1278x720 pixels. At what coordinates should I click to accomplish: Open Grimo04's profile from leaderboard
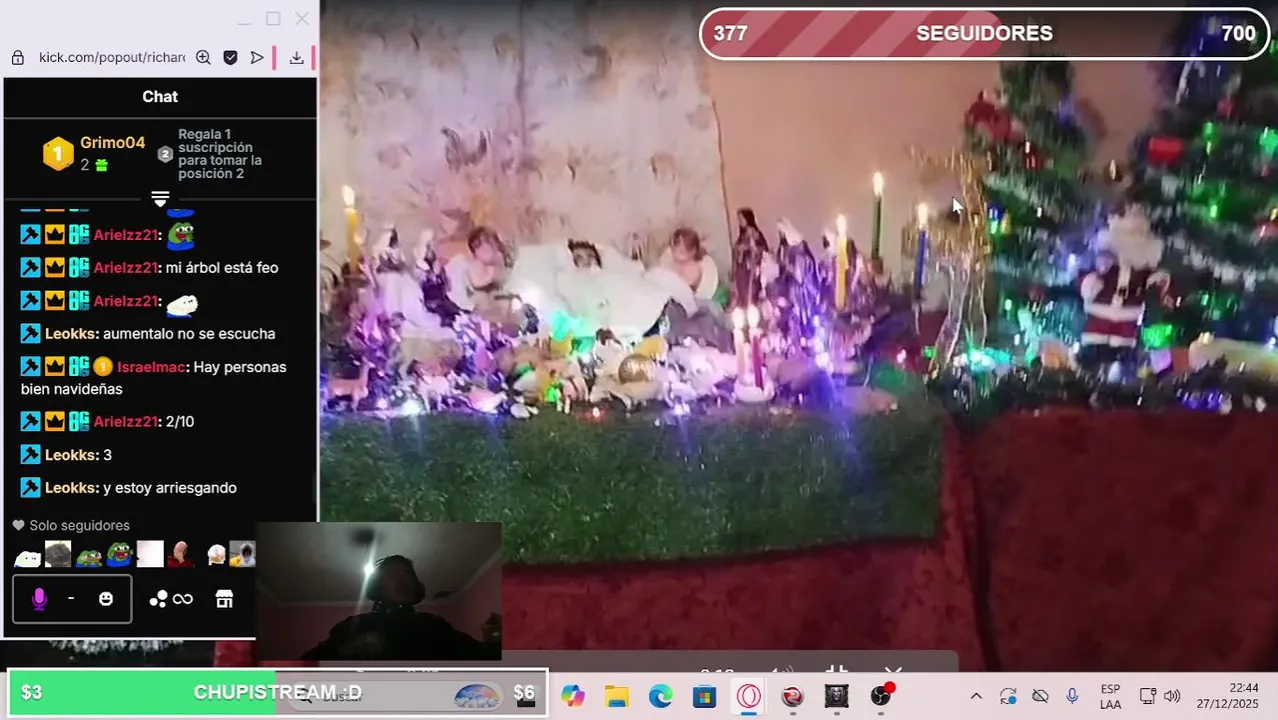point(113,143)
